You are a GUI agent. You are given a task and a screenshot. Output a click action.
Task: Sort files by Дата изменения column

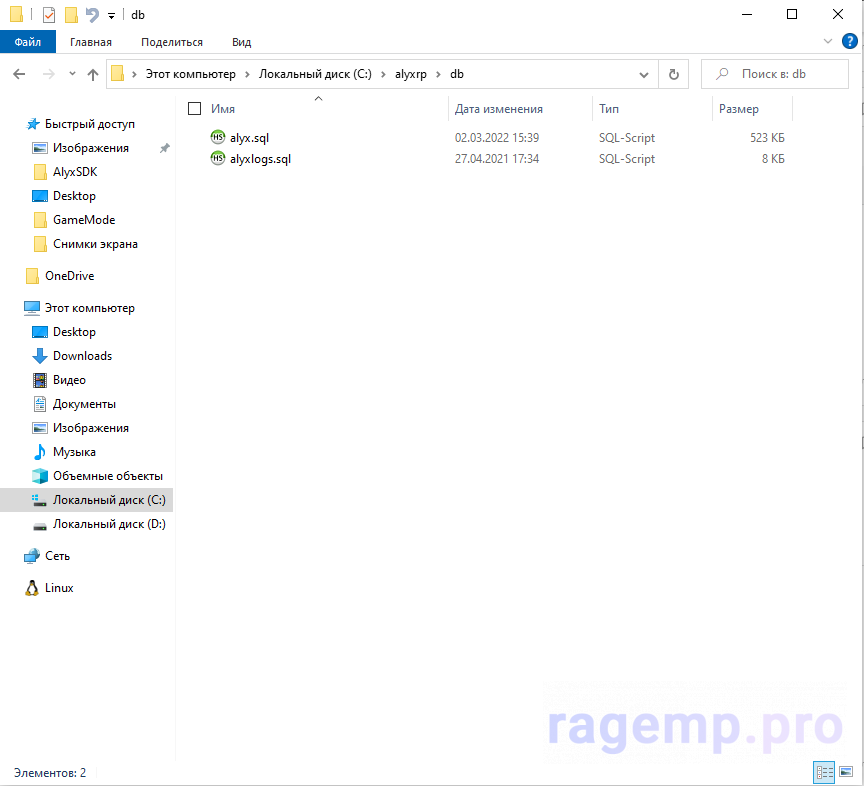pyautogui.click(x=499, y=109)
